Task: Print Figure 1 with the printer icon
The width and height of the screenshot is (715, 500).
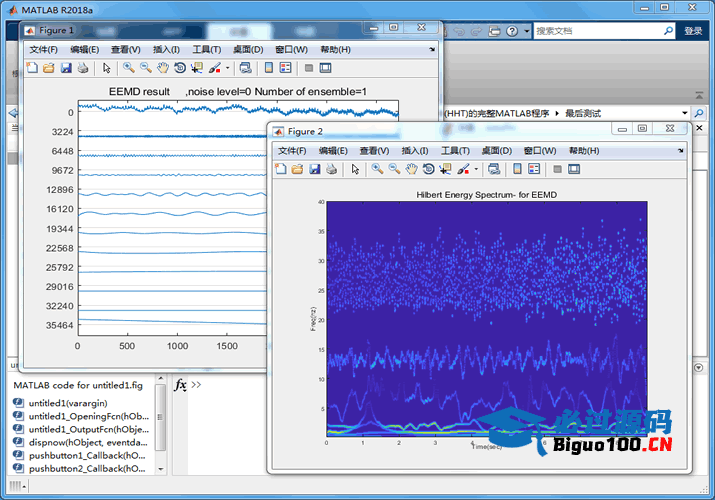Action: point(83,68)
